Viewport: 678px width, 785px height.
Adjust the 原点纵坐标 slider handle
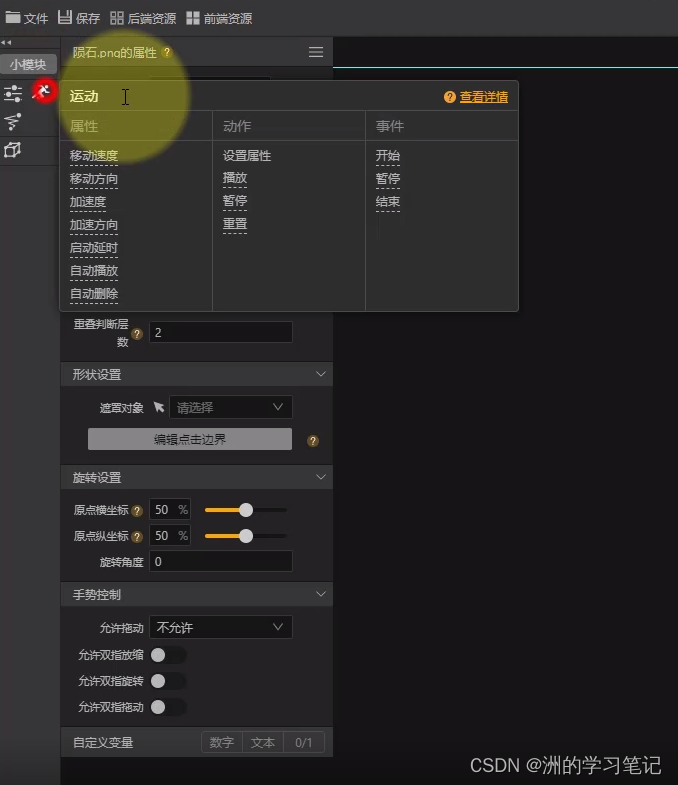[x=246, y=536]
